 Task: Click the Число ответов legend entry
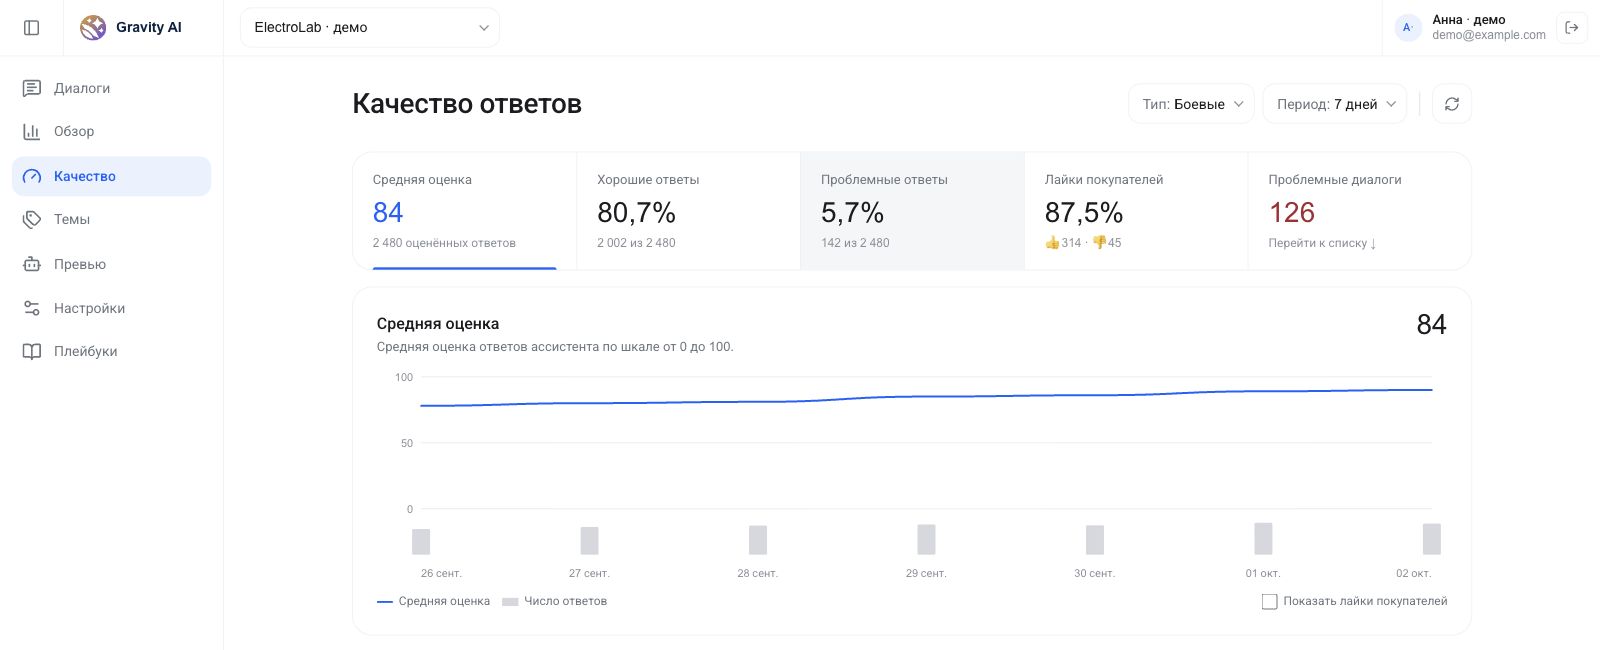(554, 601)
